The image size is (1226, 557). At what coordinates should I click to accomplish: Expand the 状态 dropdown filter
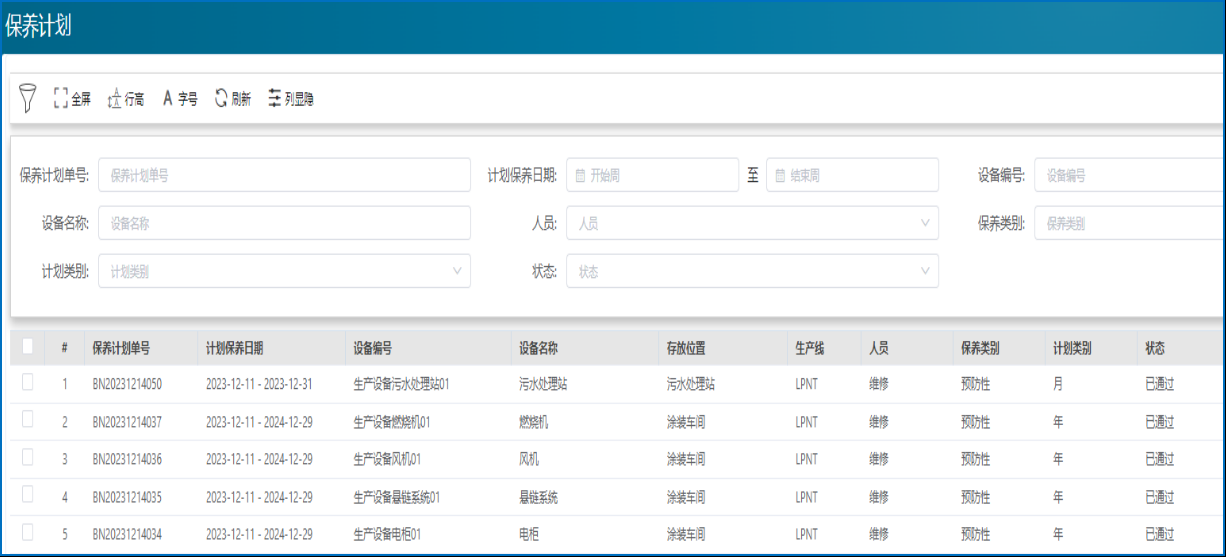click(752, 271)
